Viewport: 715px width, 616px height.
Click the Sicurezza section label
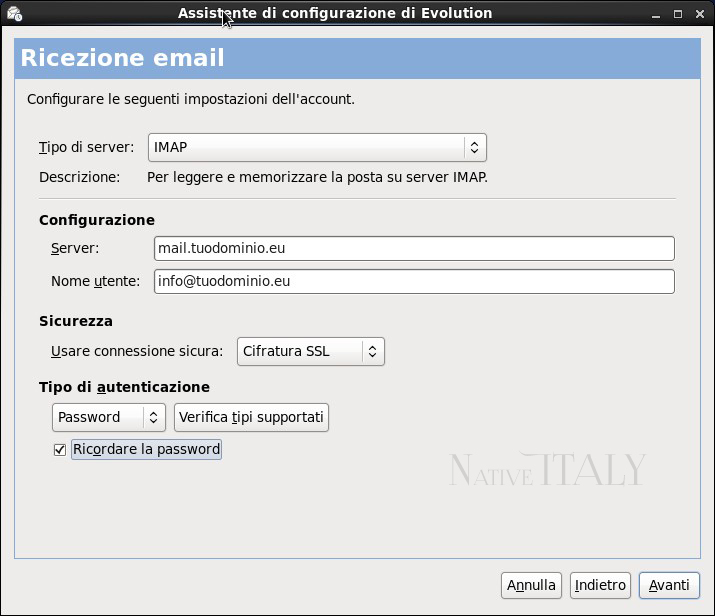click(76, 321)
